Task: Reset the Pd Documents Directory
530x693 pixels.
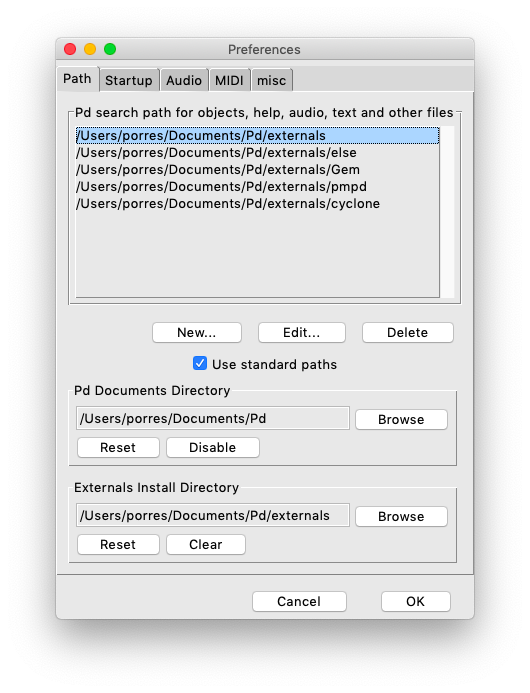Action: tap(118, 447)
